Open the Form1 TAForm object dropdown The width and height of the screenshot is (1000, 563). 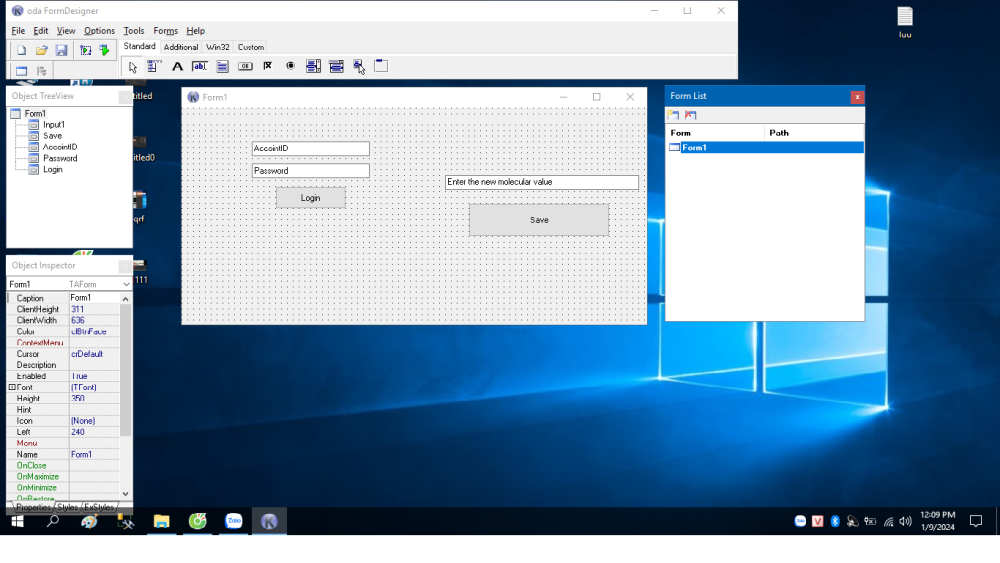[126, 284]
